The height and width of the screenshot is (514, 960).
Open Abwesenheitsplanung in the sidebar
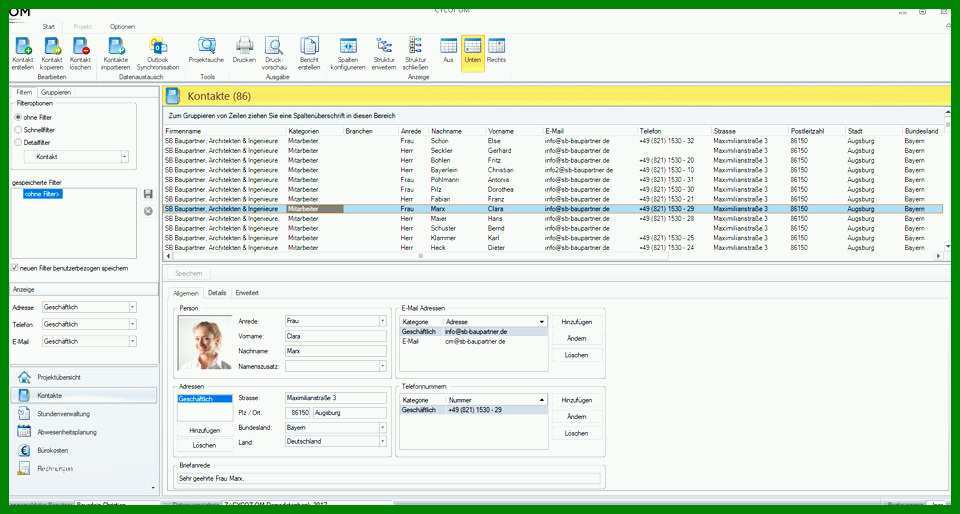84,432
